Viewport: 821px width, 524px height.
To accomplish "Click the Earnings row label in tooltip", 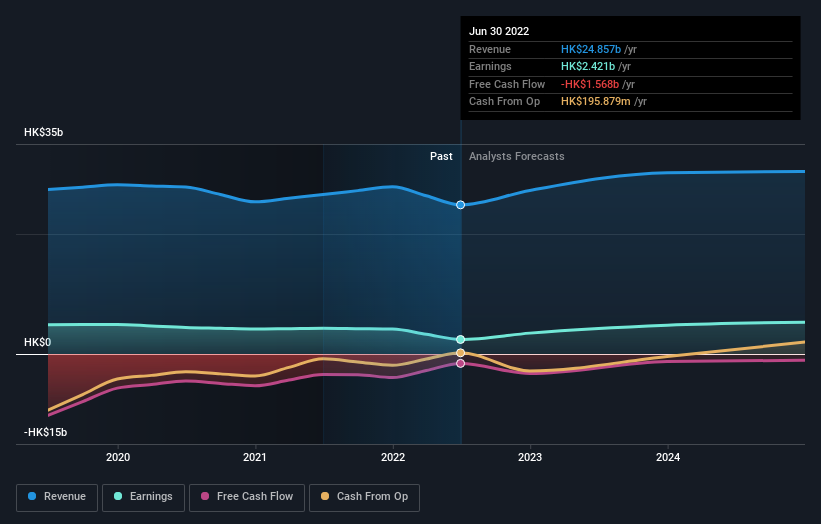I will (490, 66).
